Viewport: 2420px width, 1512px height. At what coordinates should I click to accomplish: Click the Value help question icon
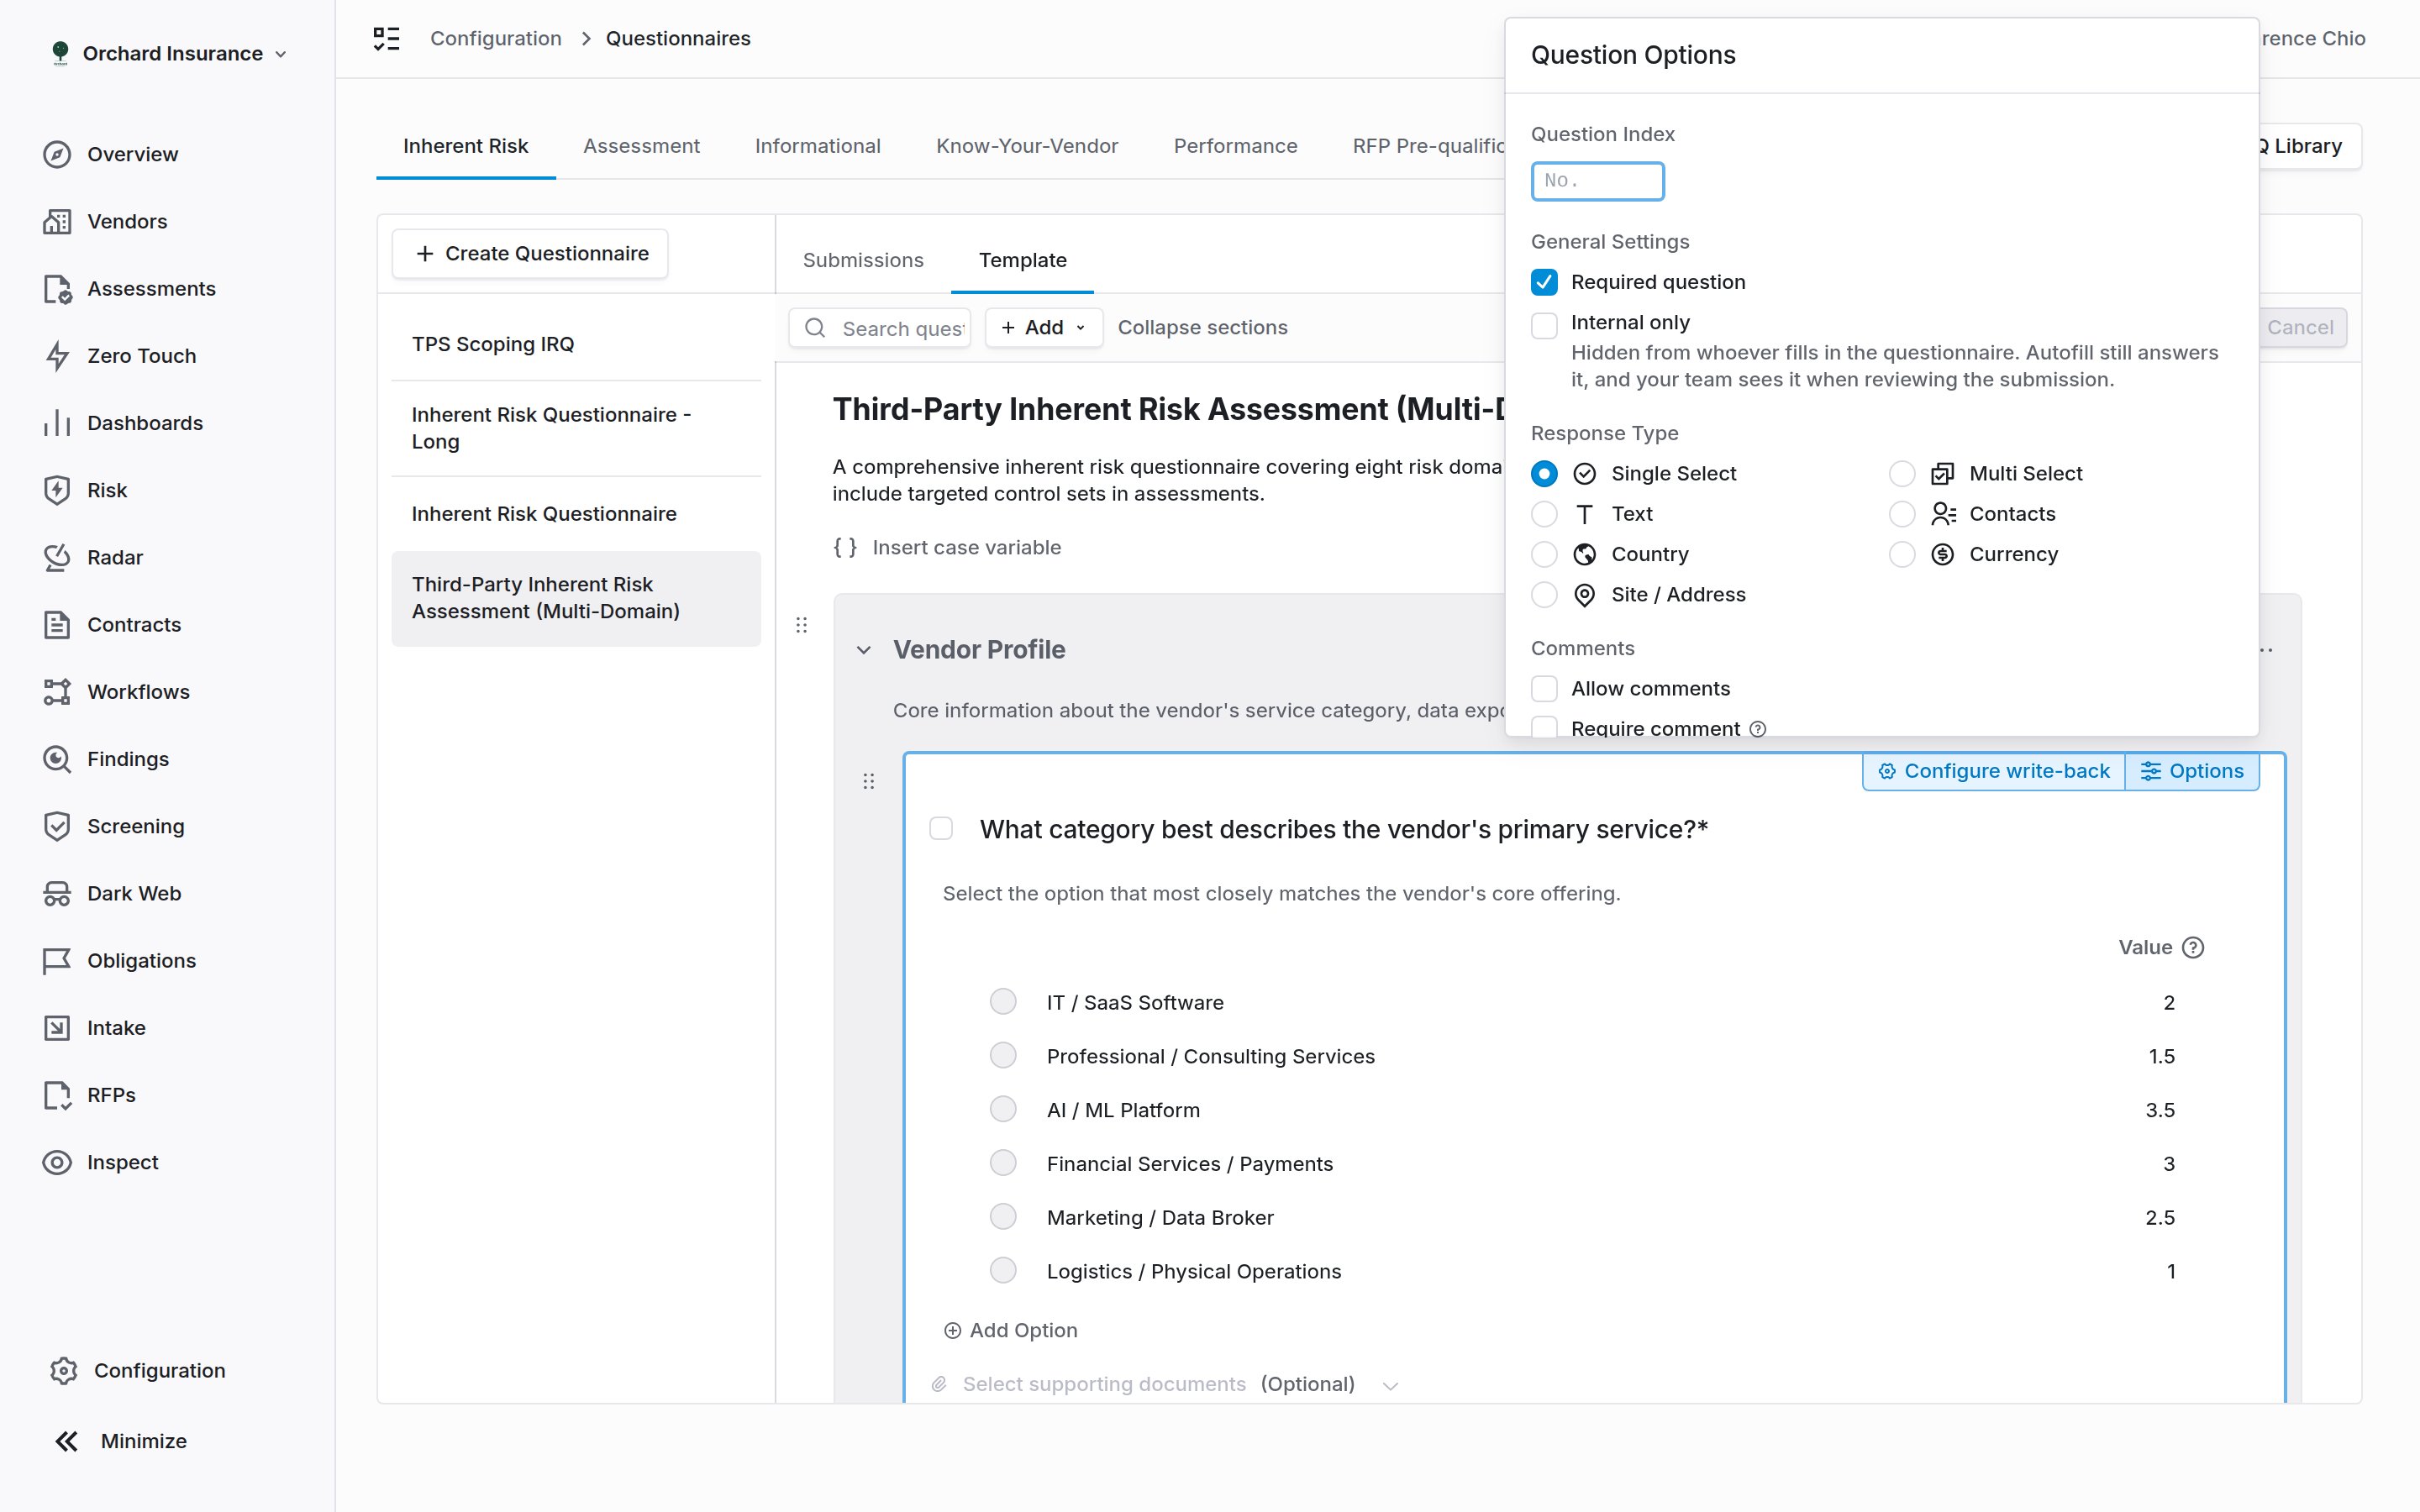2193,947
